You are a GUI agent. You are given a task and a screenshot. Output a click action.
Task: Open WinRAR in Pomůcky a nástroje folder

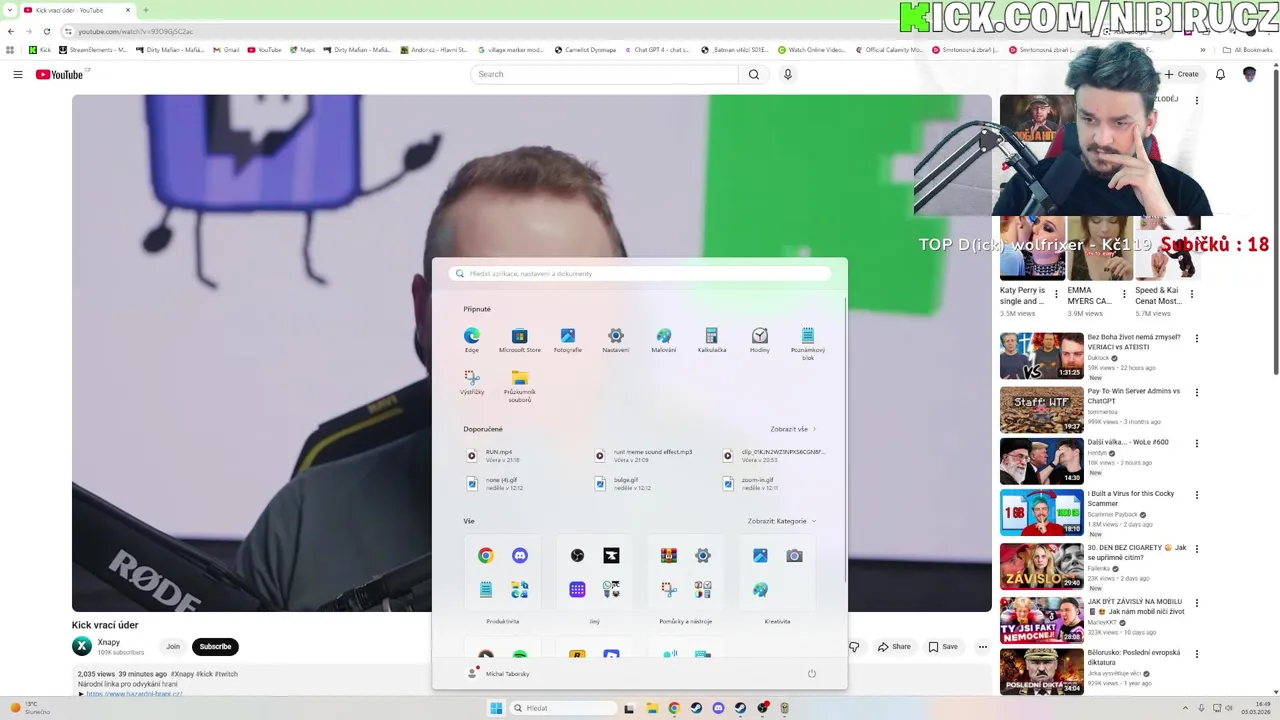point(669,556)
